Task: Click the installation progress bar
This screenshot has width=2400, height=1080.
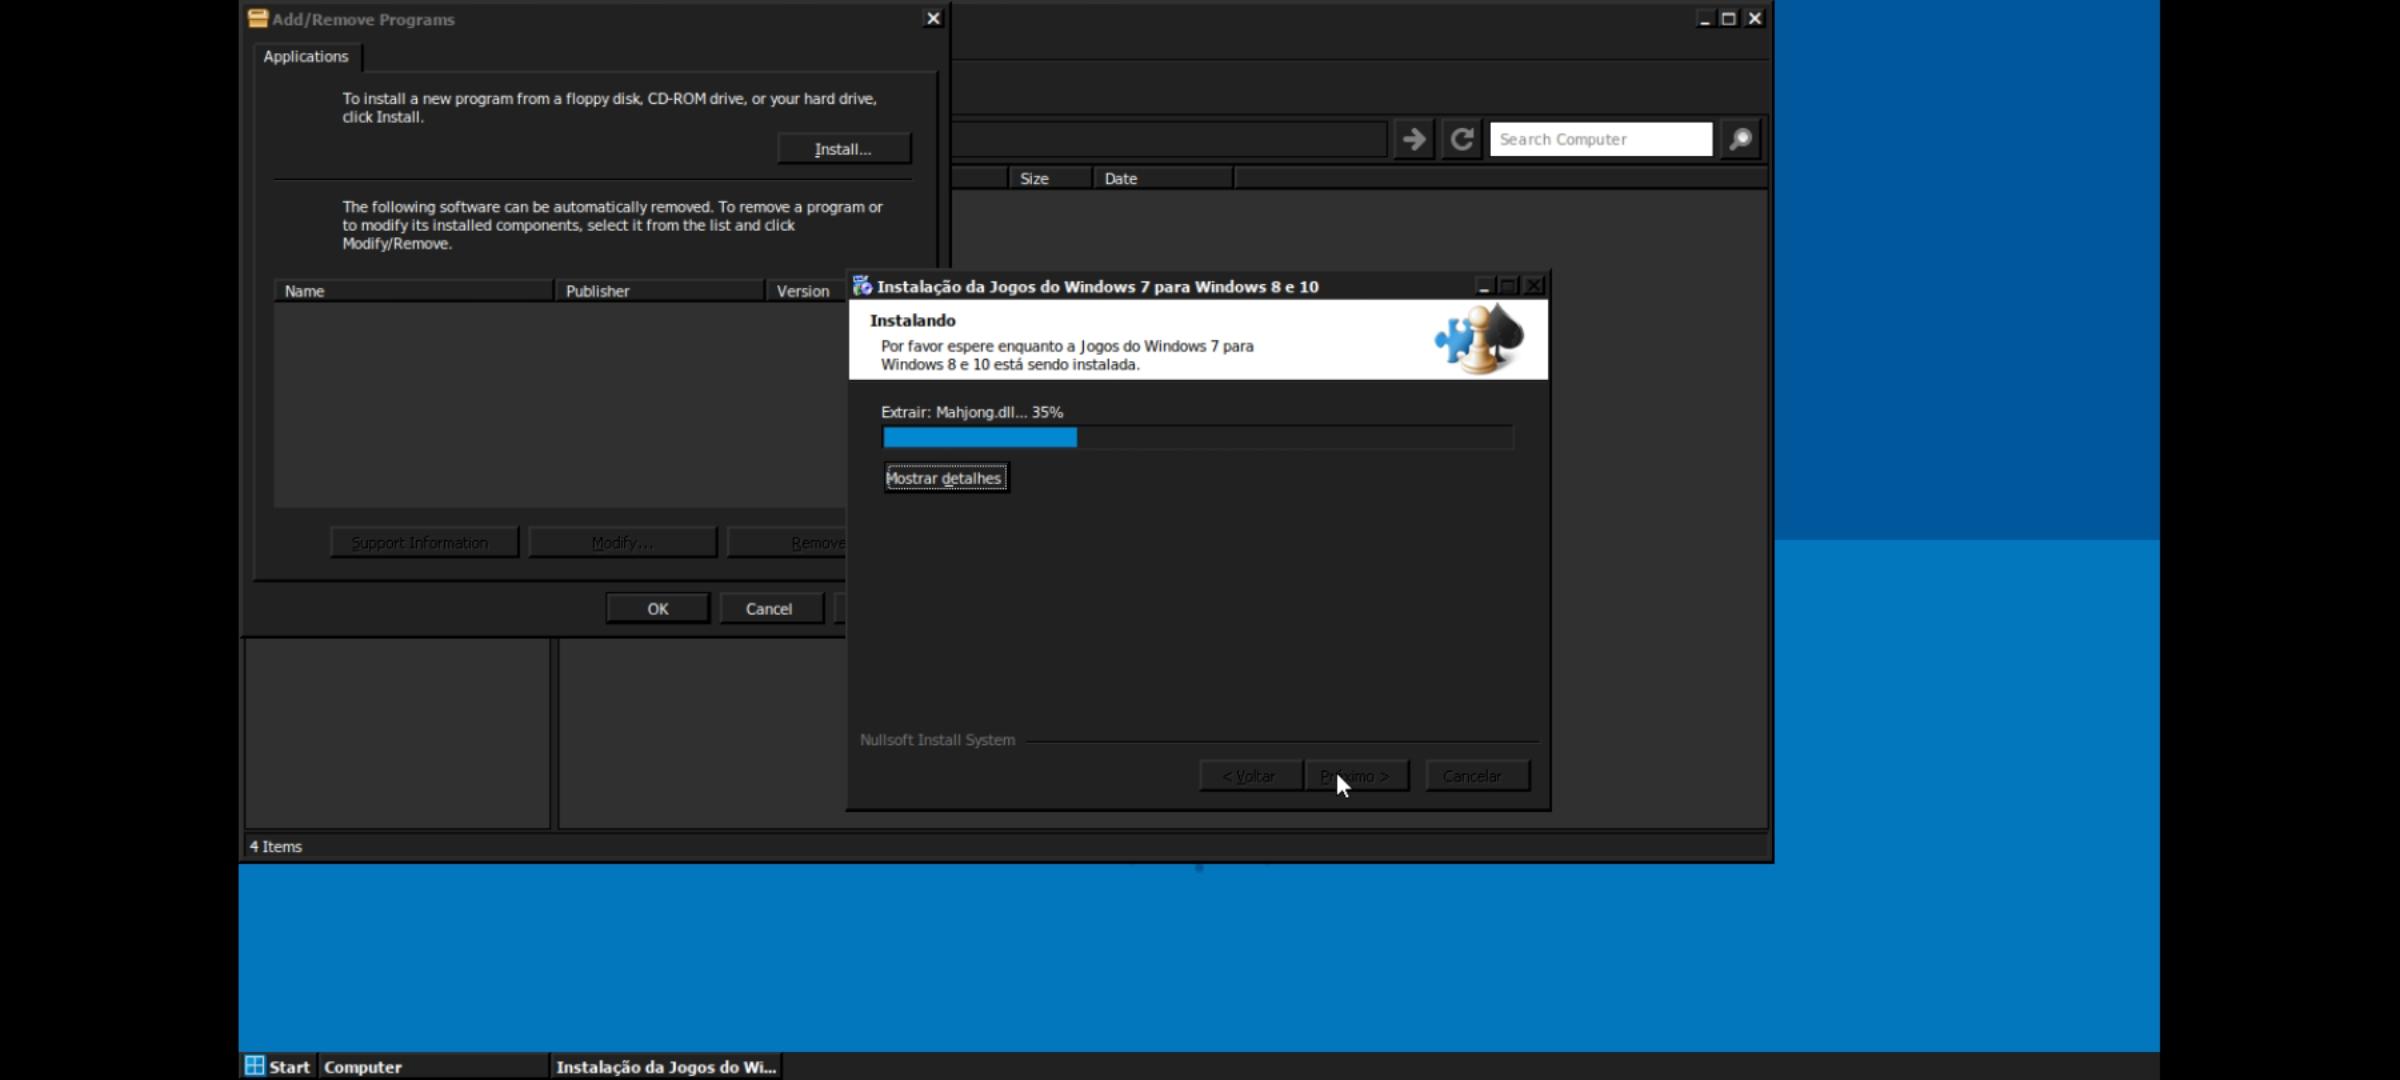Action: pyautogui.click(x=1198, y=437)
